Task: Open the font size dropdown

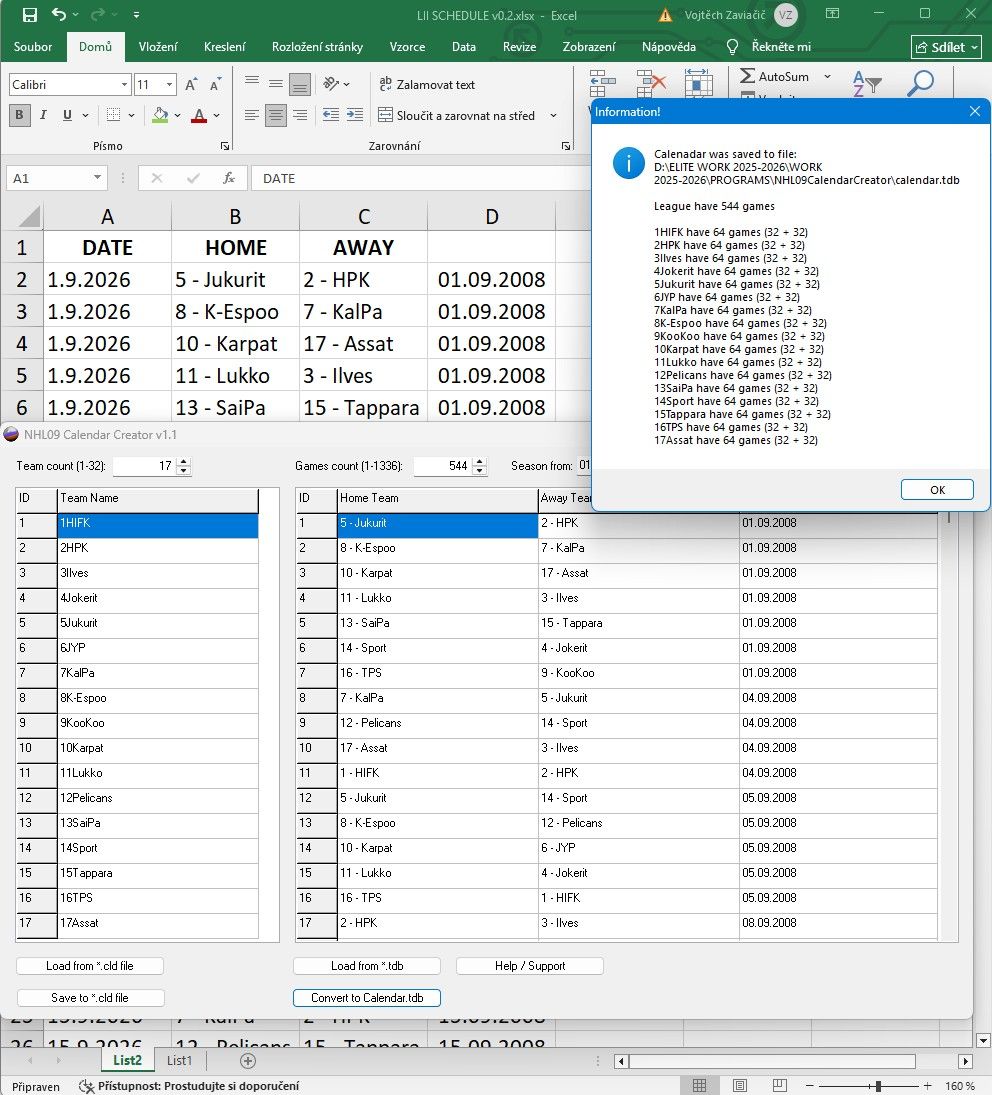Action: point(169,84)
